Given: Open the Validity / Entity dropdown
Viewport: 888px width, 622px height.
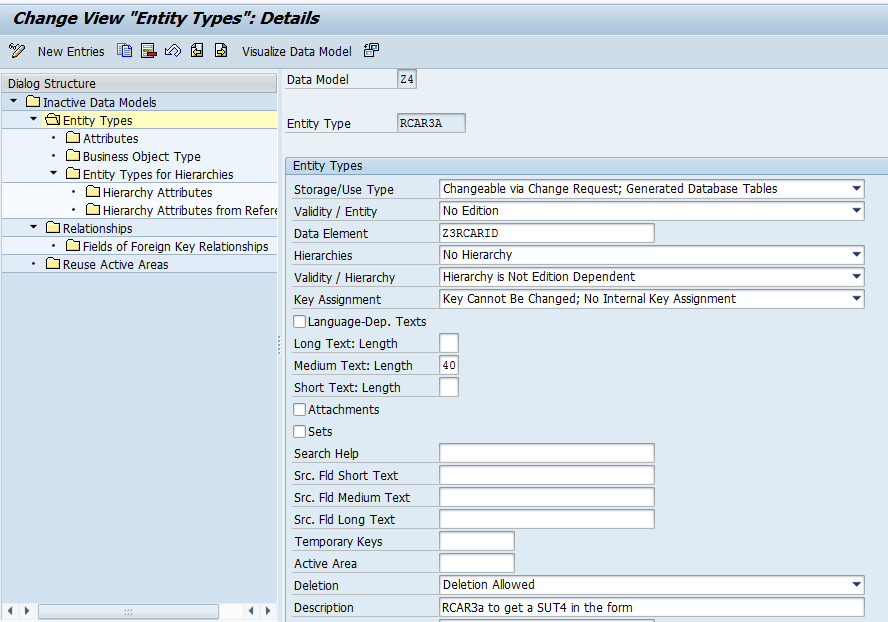Looking at the screenshot, I should point(857,211).
